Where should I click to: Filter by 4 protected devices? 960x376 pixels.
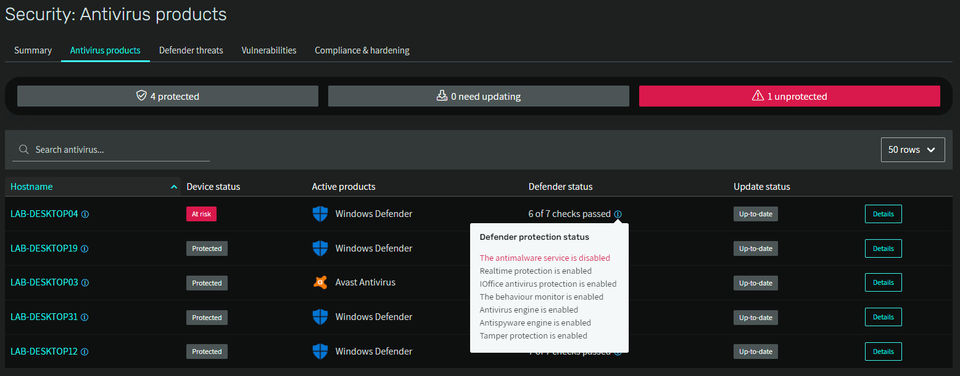tap(168, 96)
